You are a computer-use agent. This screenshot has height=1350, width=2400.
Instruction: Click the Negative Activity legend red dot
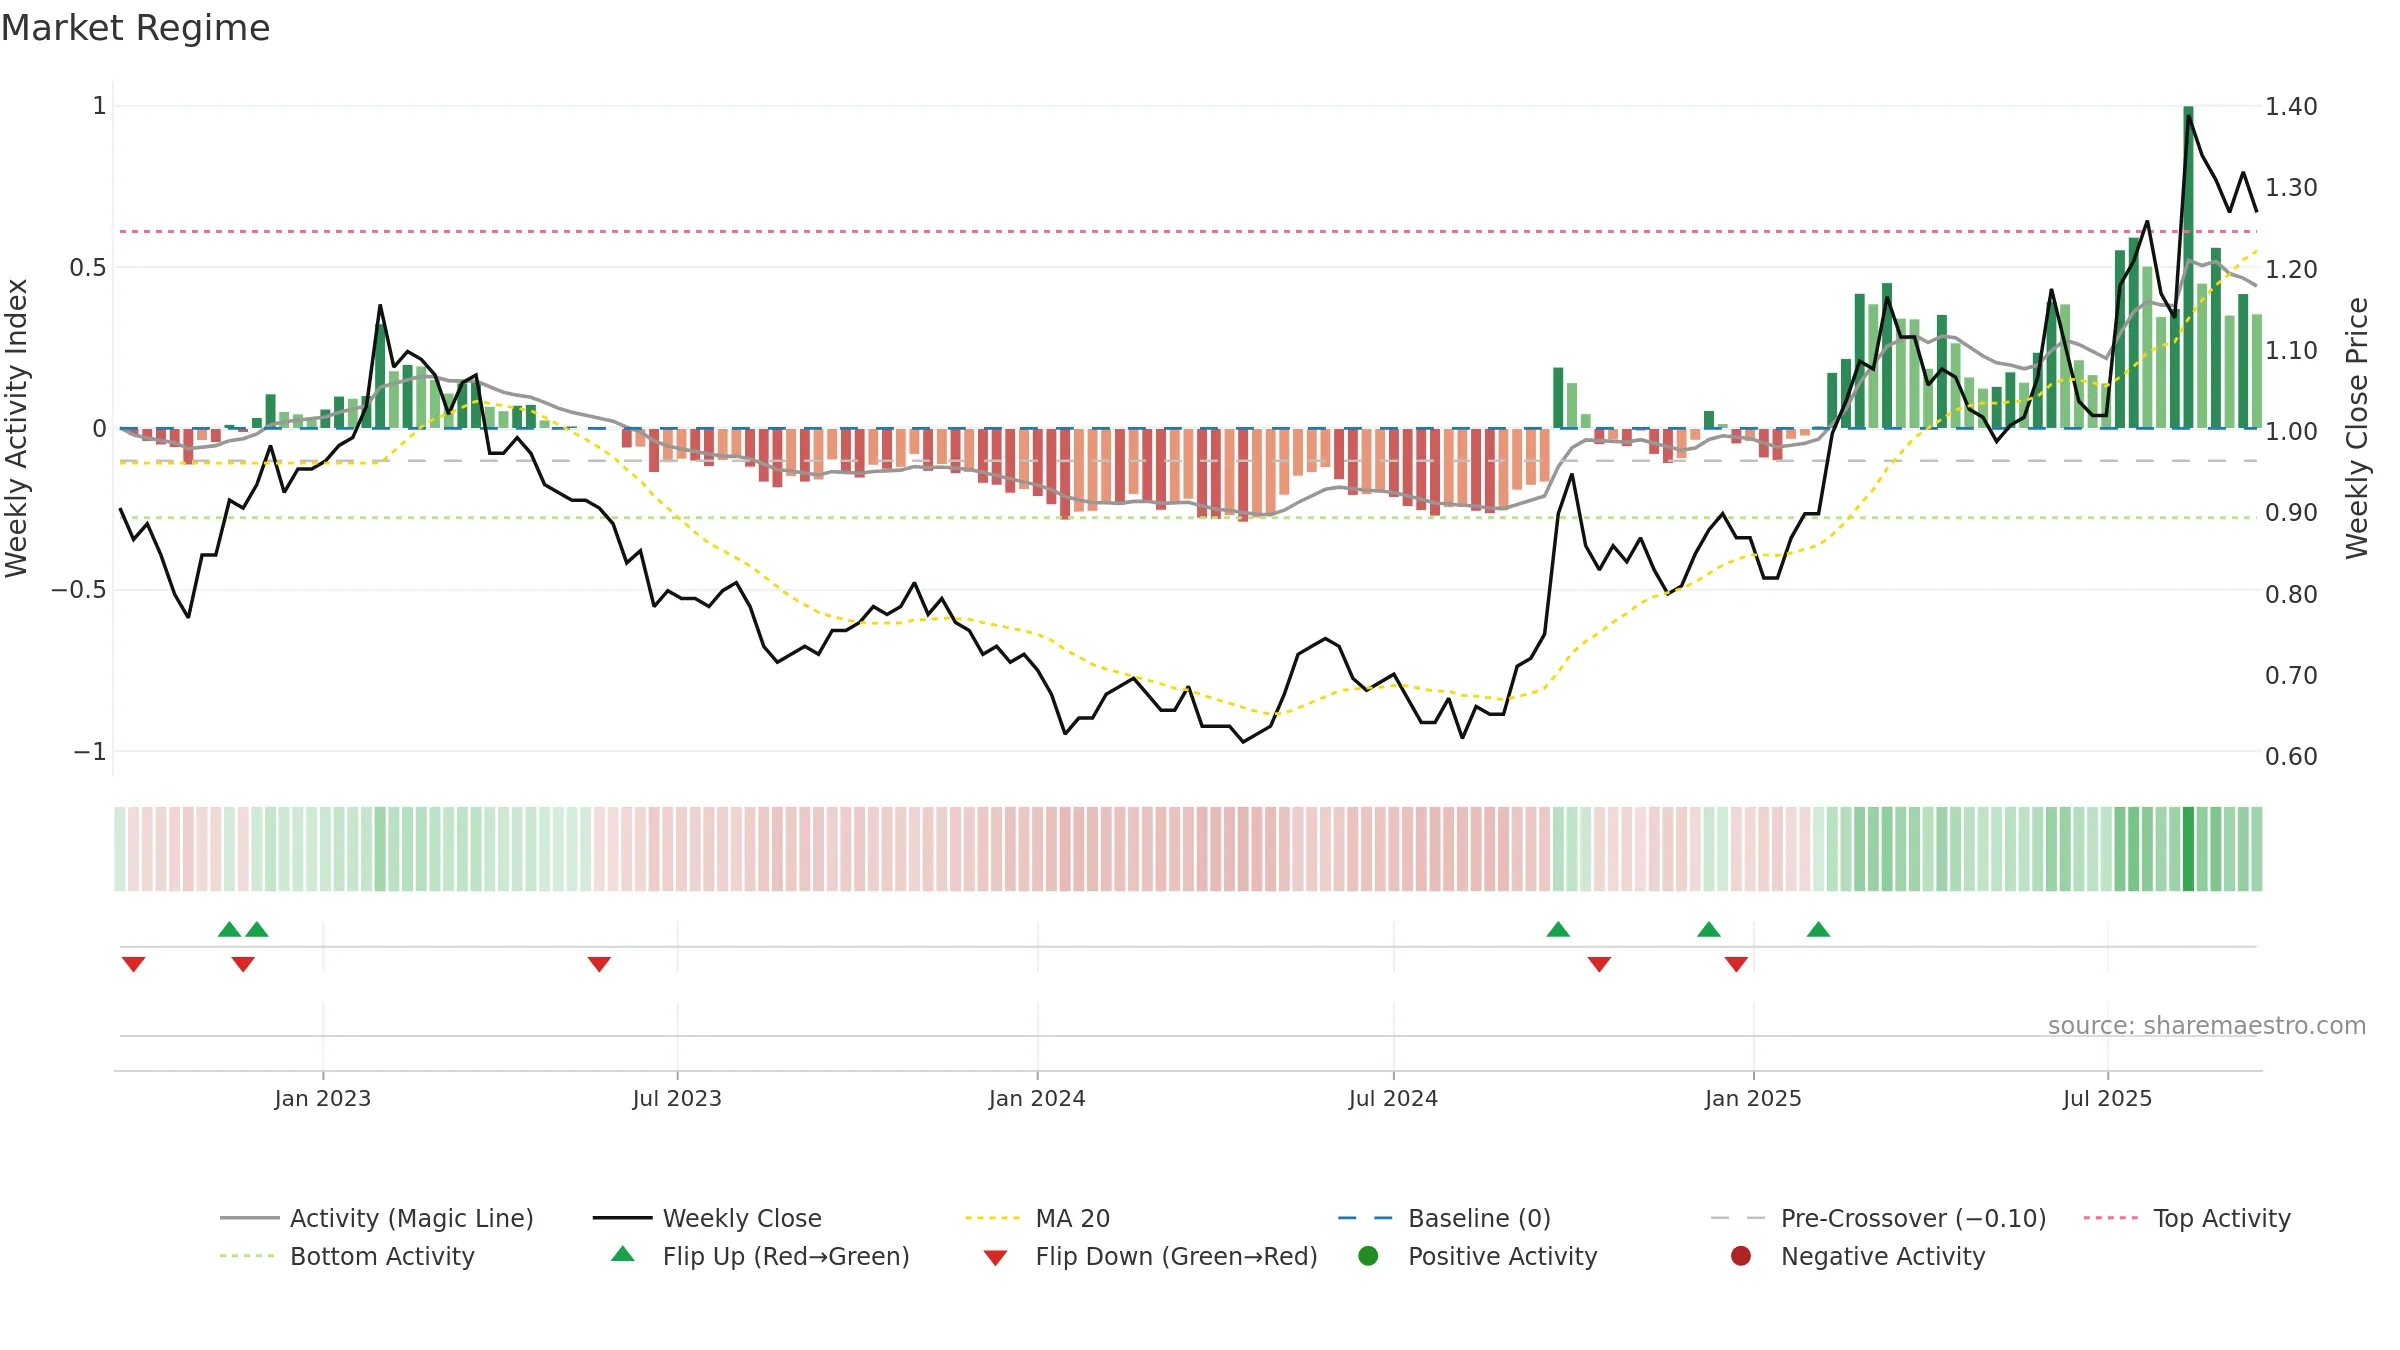click(x=1741, y=1255)
